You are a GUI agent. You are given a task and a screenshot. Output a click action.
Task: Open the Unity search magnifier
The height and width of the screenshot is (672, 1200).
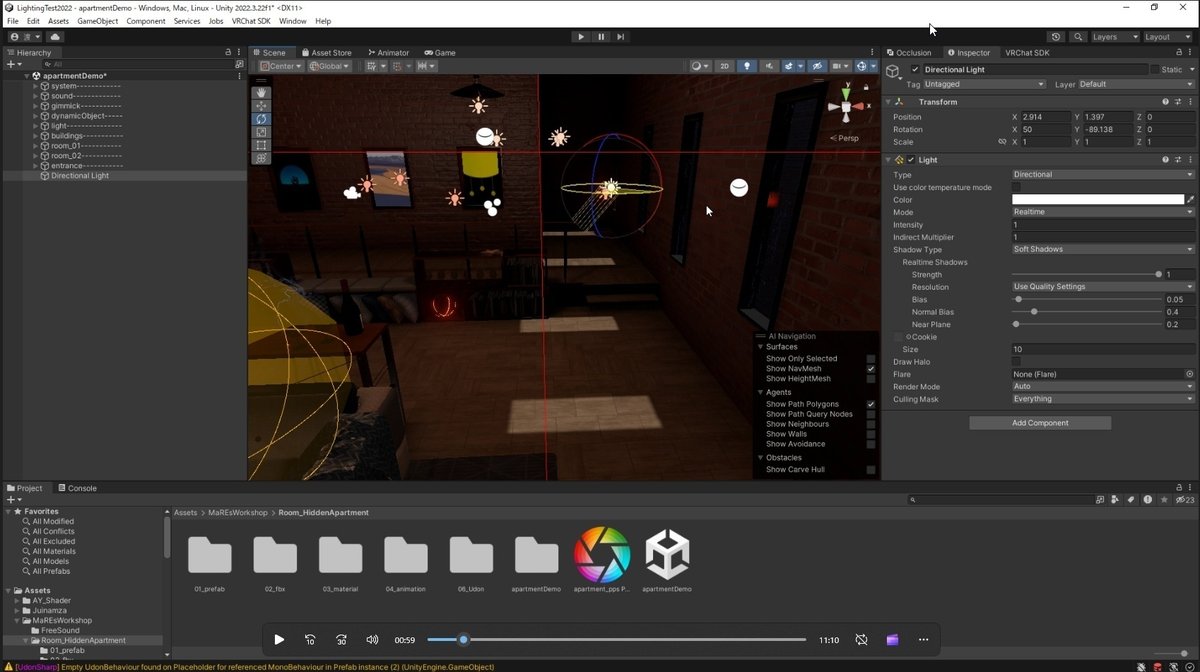[x=1078, y=37]
